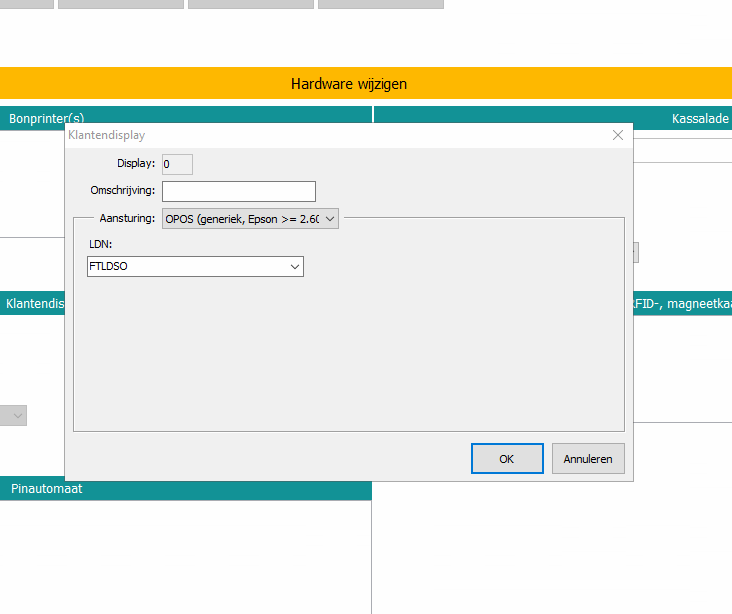Open the gray dropdown left of dialog

click(14, 415)
